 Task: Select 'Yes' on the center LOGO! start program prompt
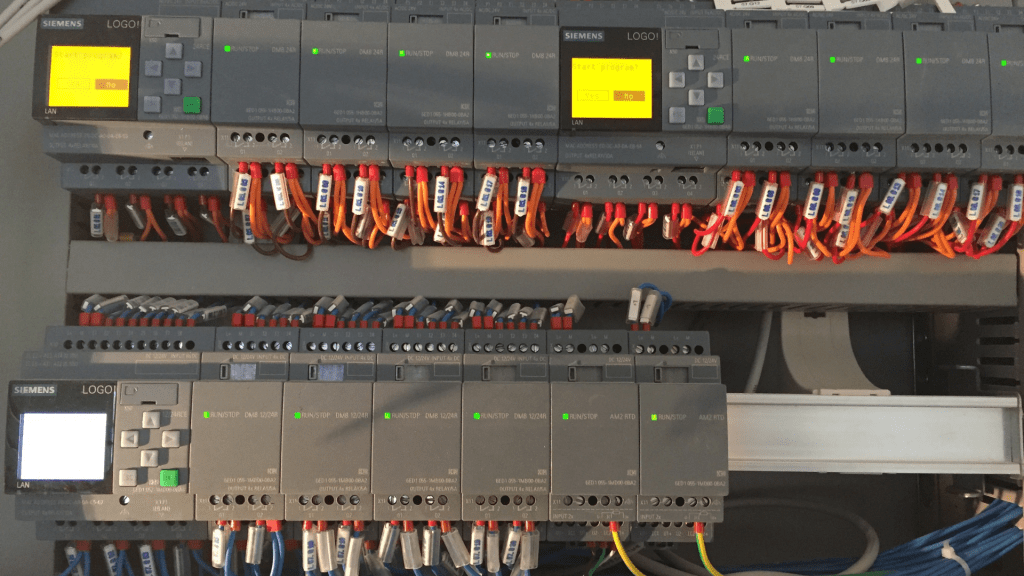click(593, 95)
